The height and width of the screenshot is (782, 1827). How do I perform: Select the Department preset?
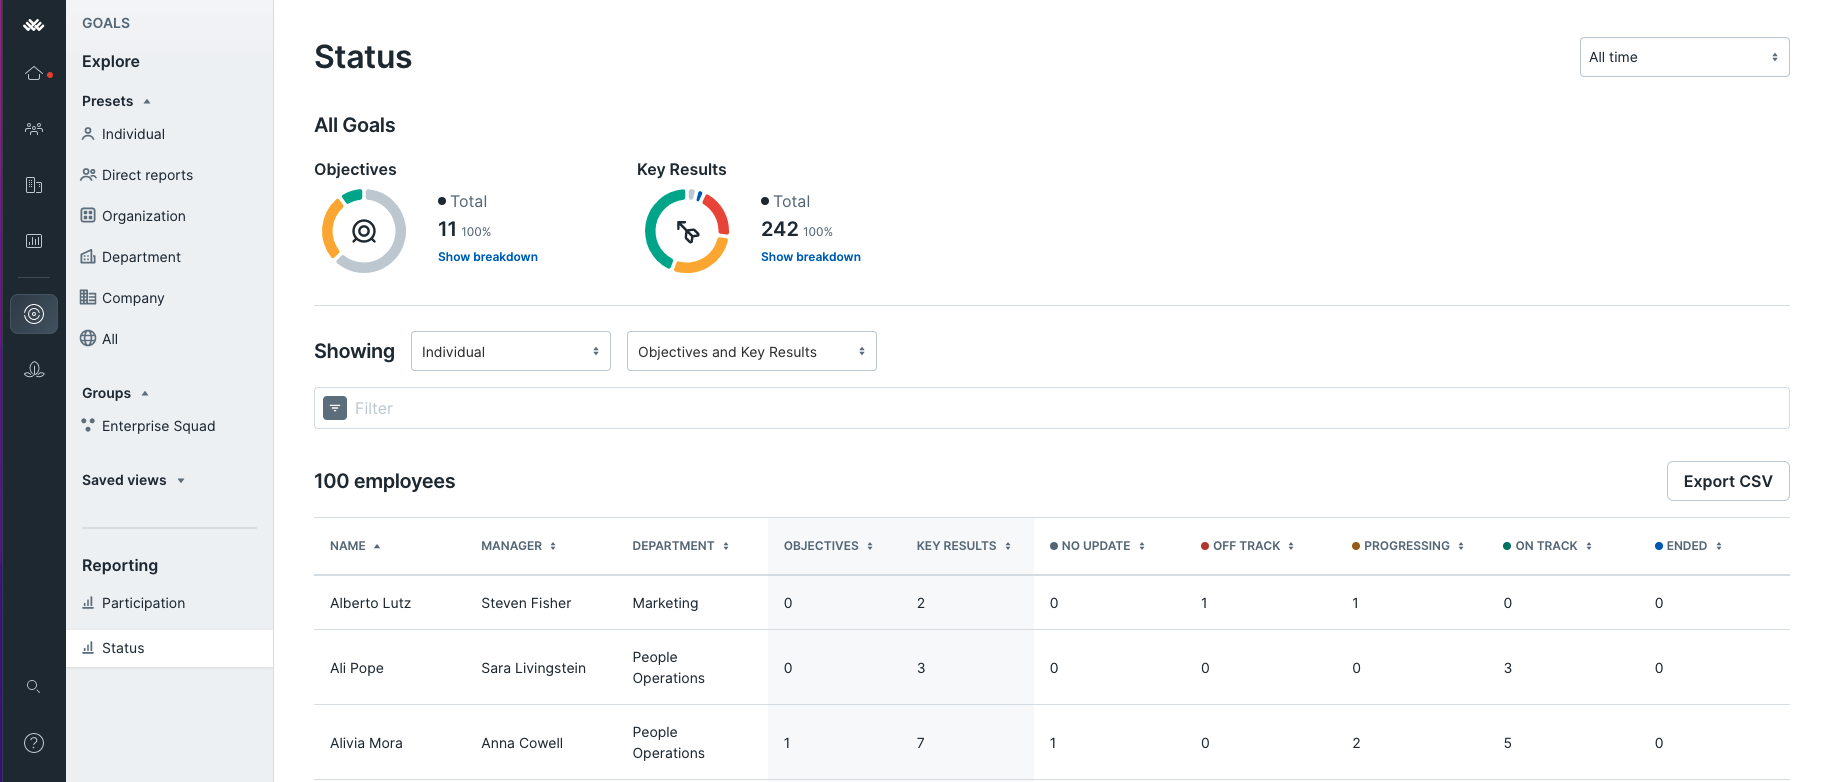pyautogui.click(x=131, y=257)
